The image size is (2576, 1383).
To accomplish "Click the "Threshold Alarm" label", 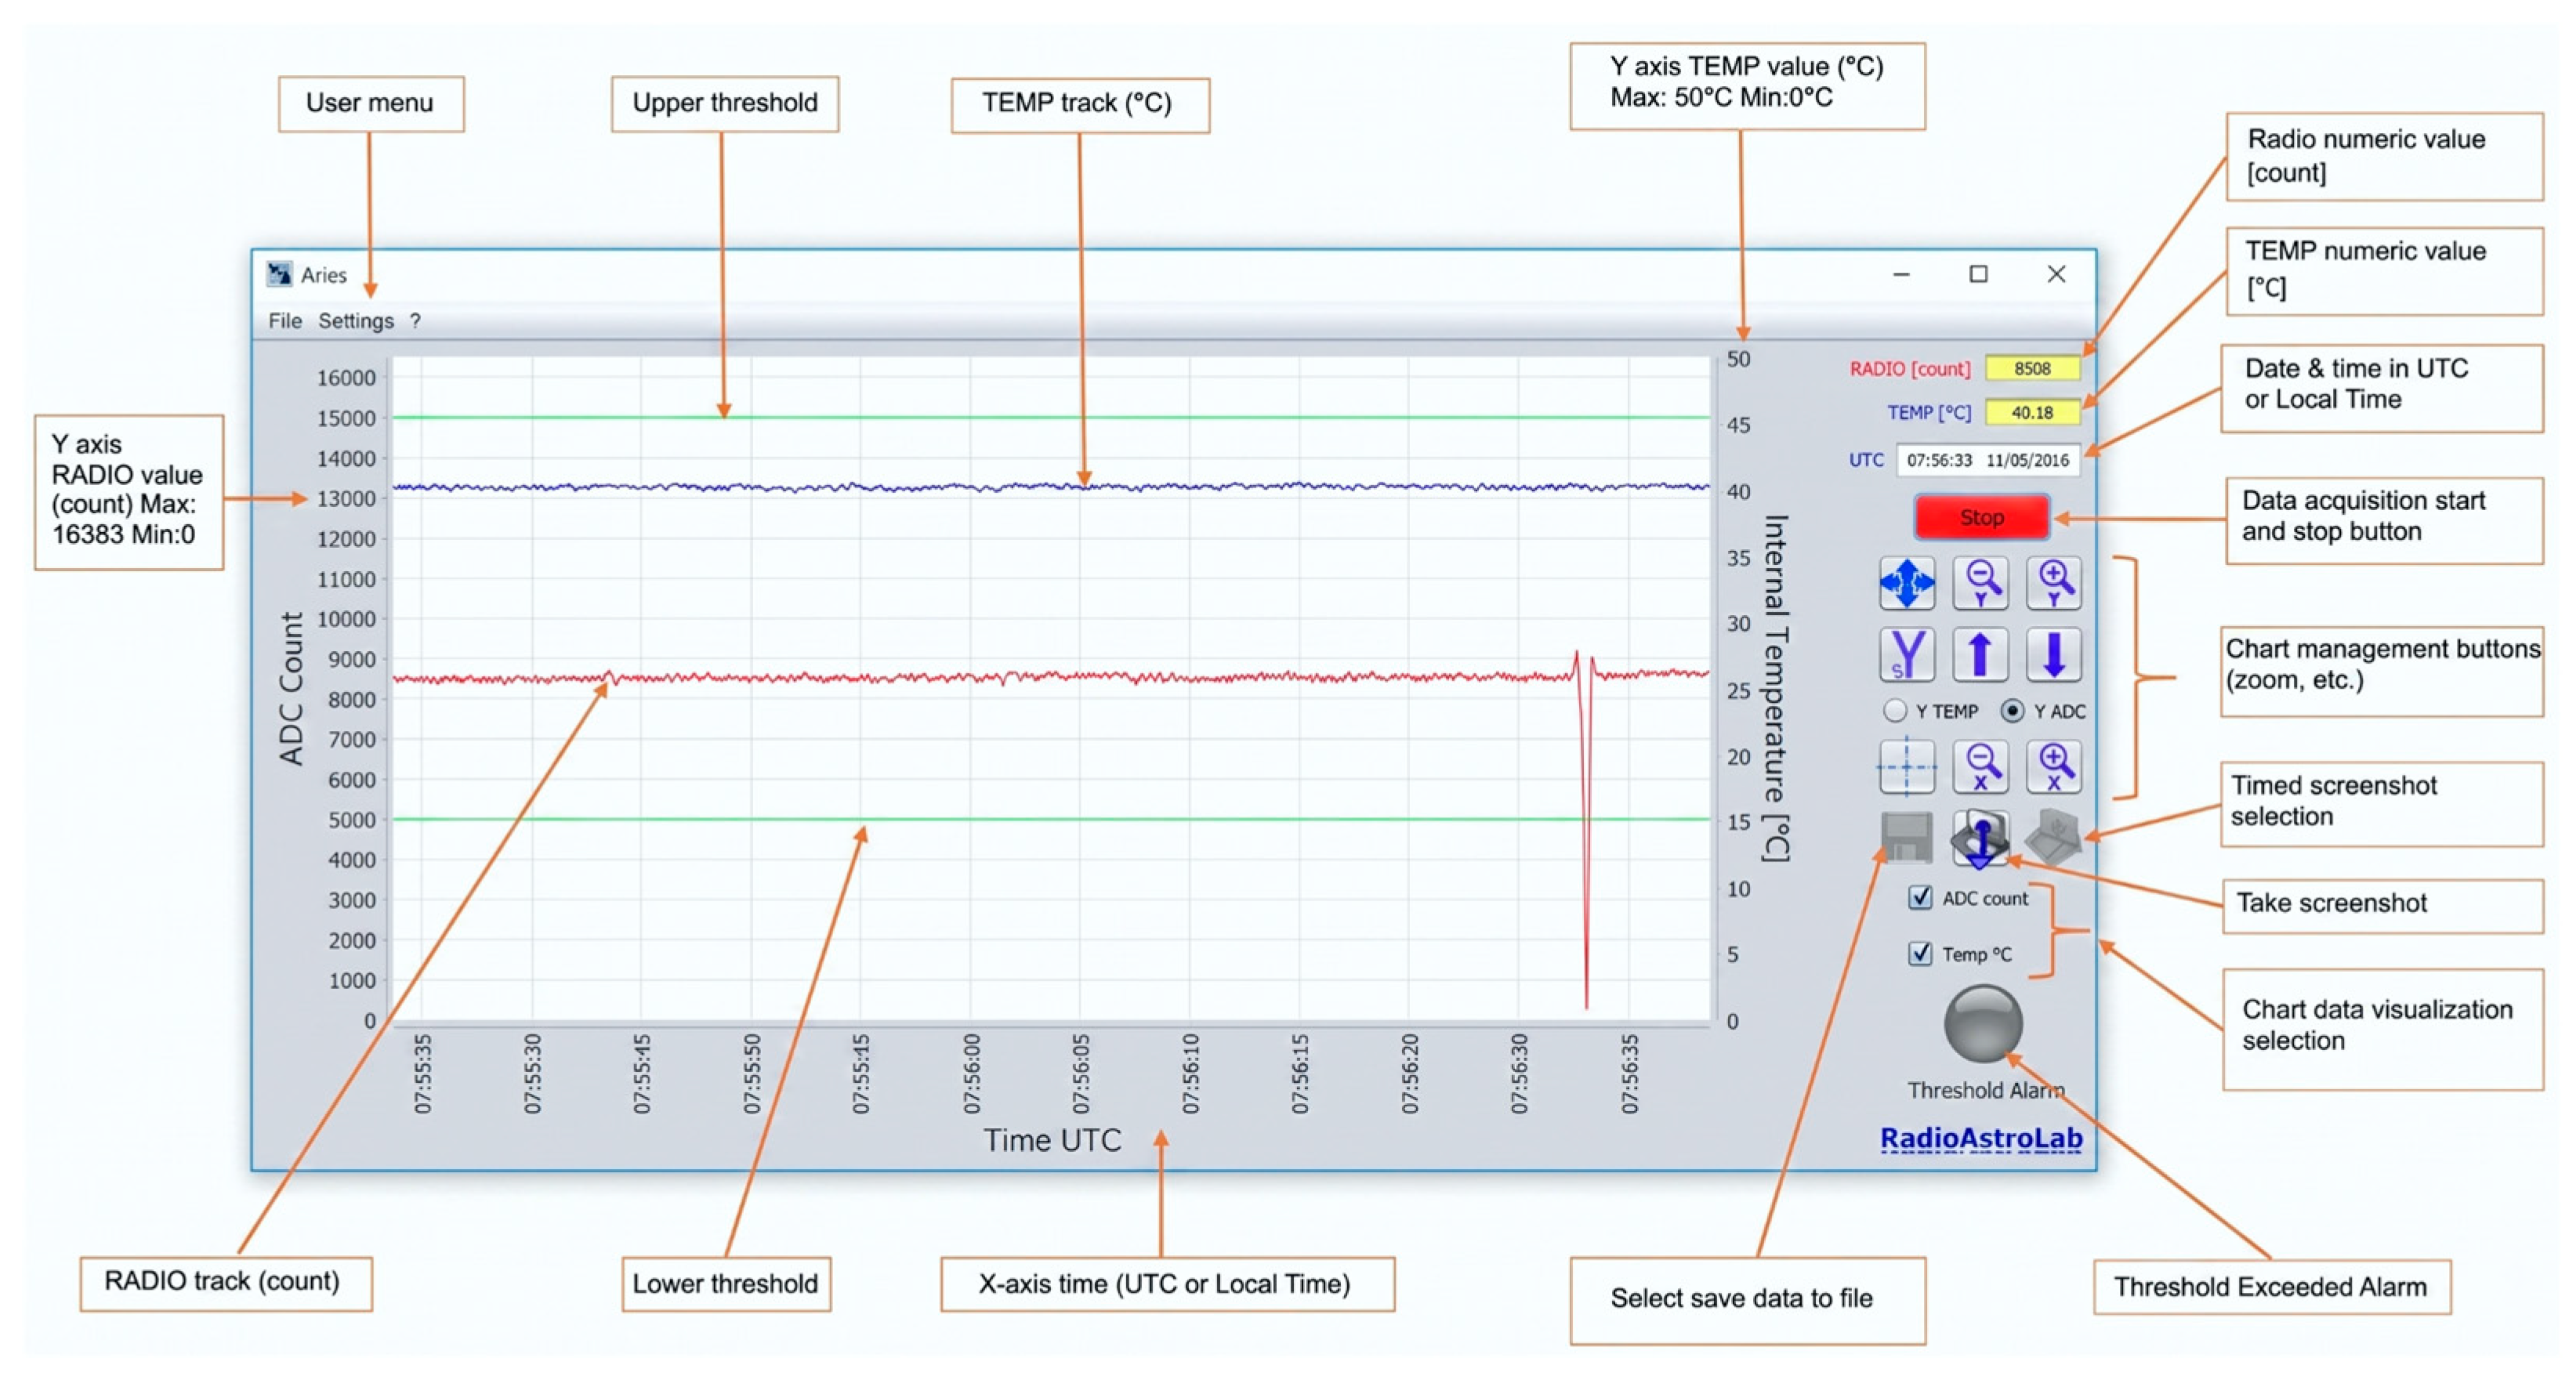I will click(1985, 1090).
